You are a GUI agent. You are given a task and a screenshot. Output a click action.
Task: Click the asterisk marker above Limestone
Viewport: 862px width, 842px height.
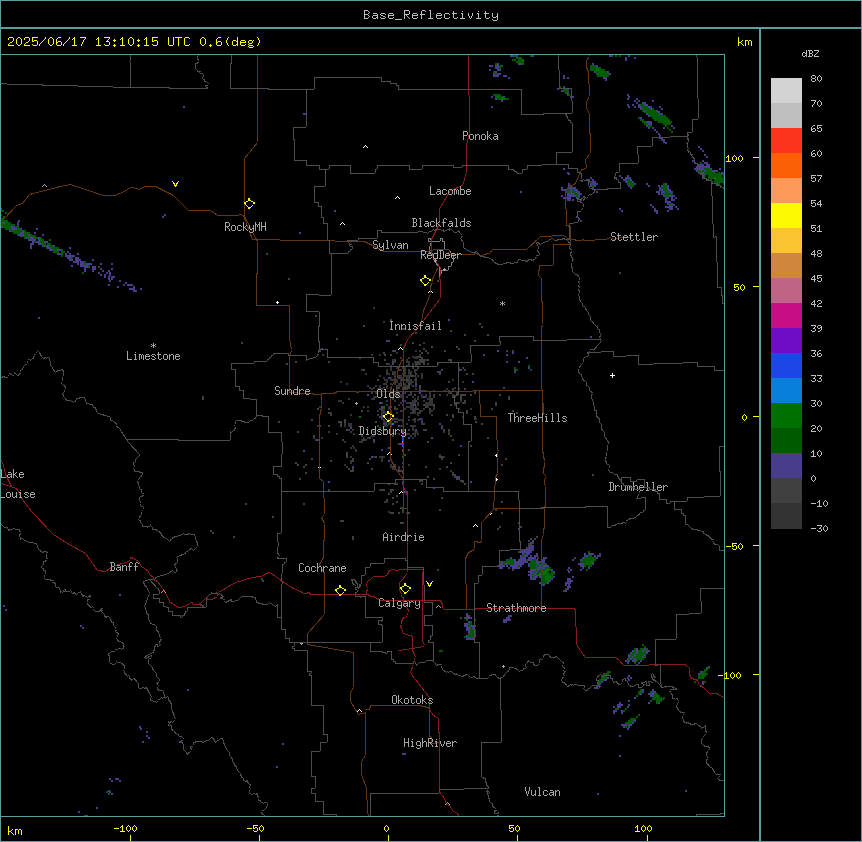point(153,346)
